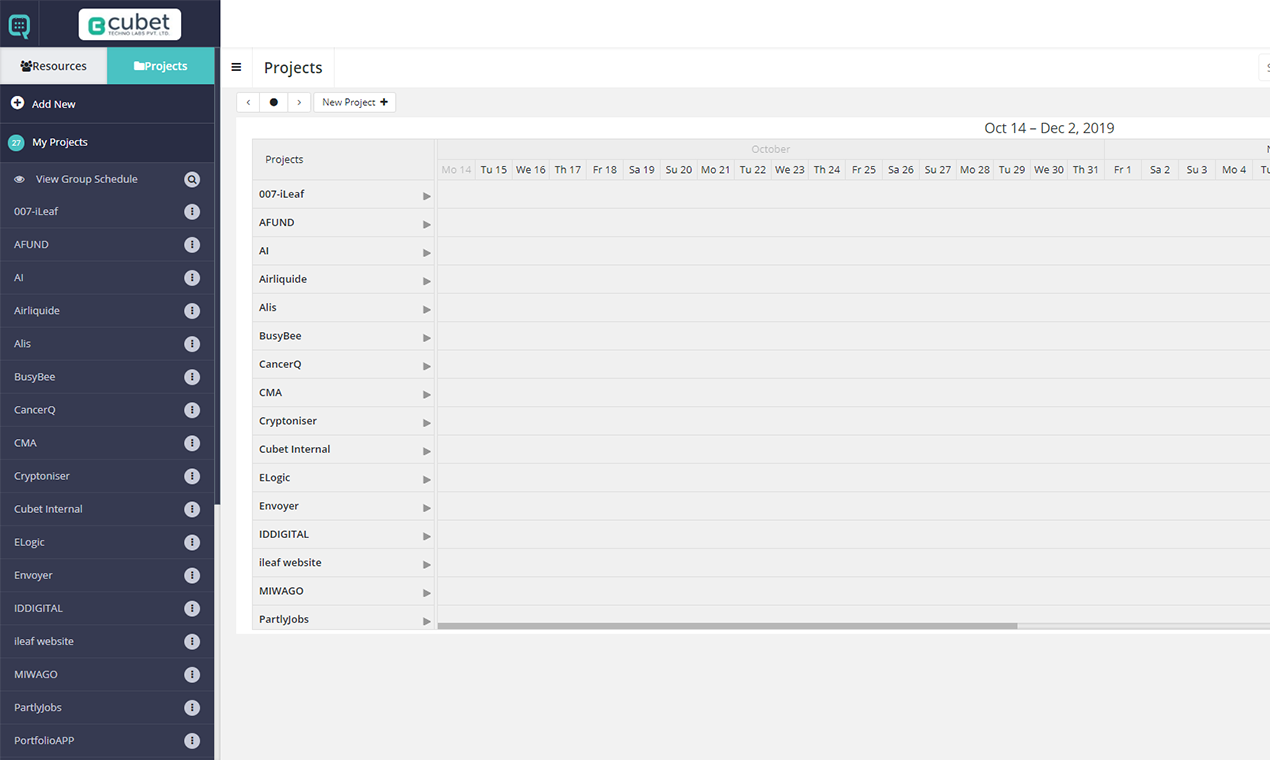
Task: Select the Fr 1 date column header
Action: (1123, 170)
